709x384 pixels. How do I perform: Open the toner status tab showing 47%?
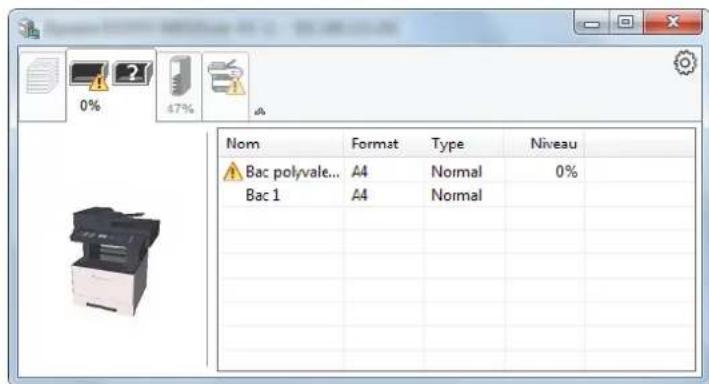click(180, 86)
